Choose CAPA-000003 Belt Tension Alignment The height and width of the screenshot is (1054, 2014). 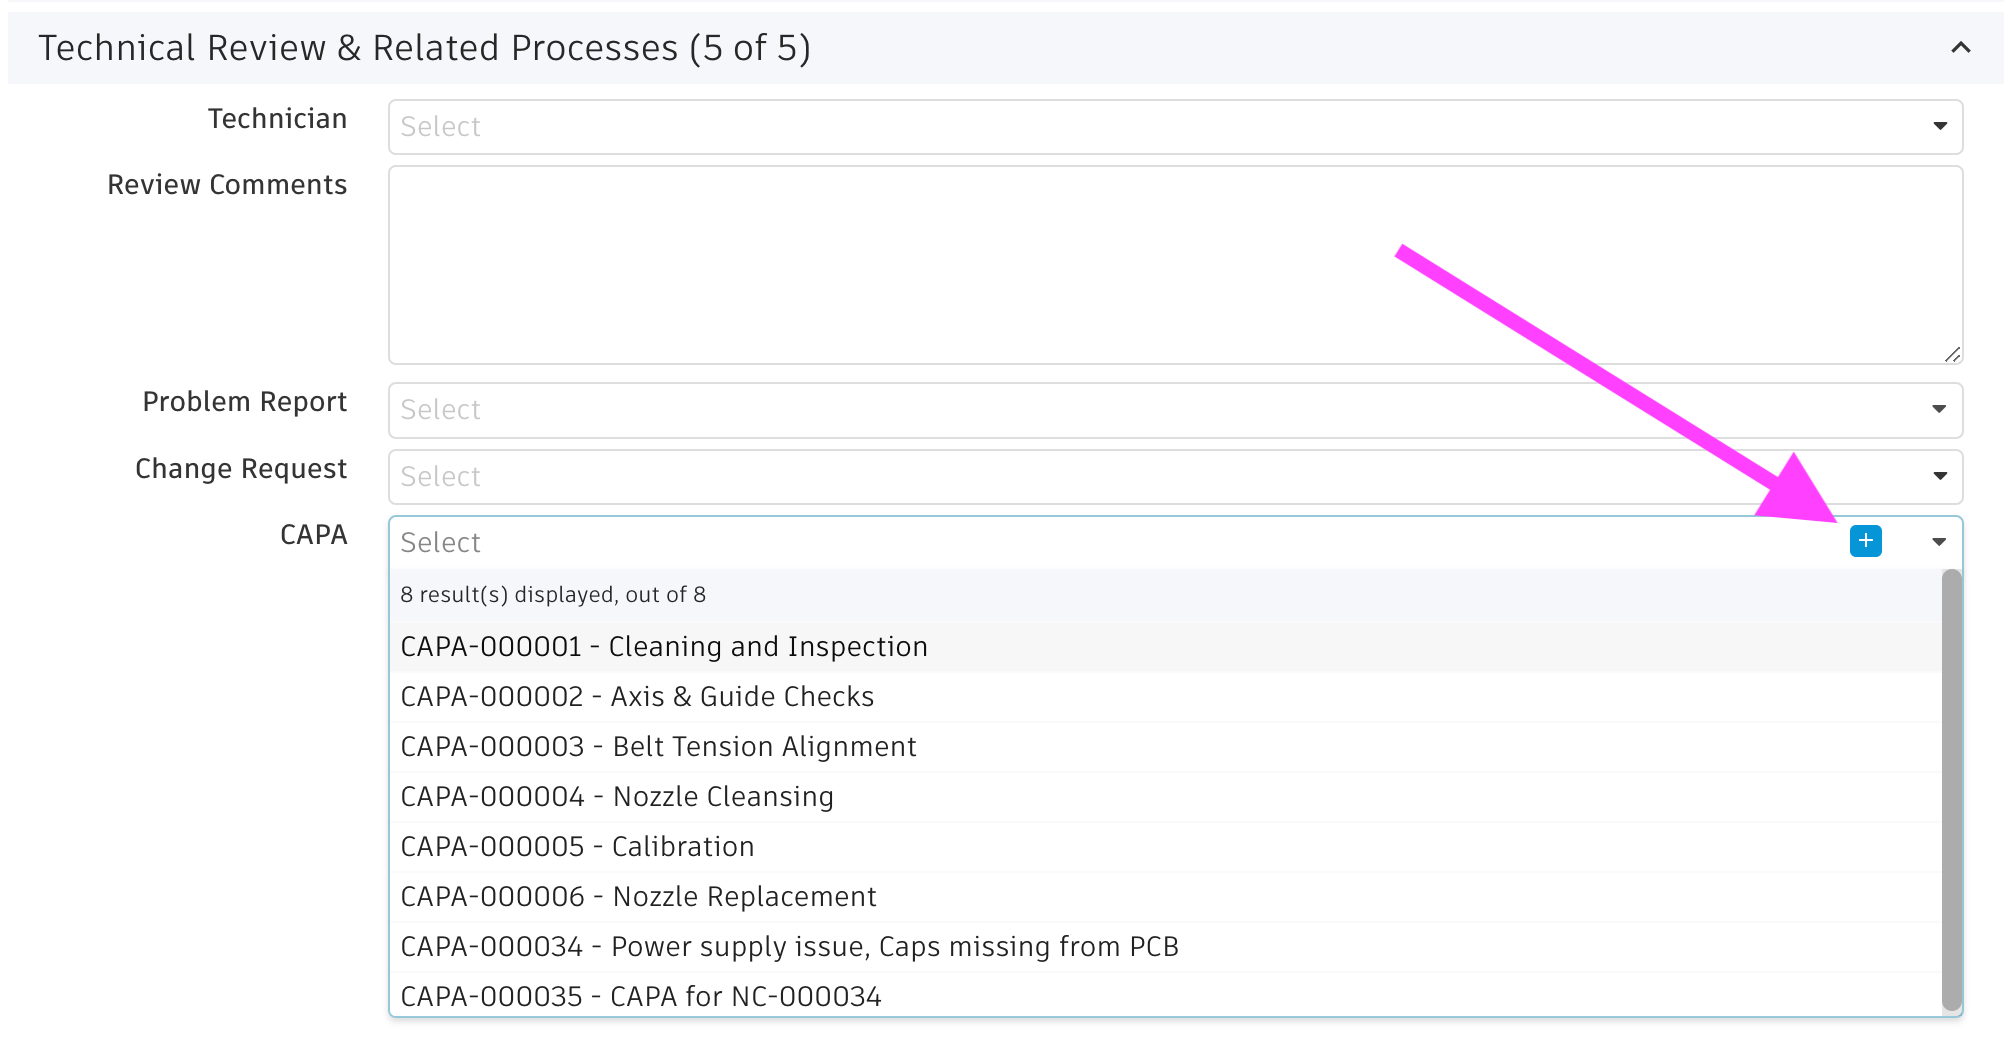coord(658,747)
